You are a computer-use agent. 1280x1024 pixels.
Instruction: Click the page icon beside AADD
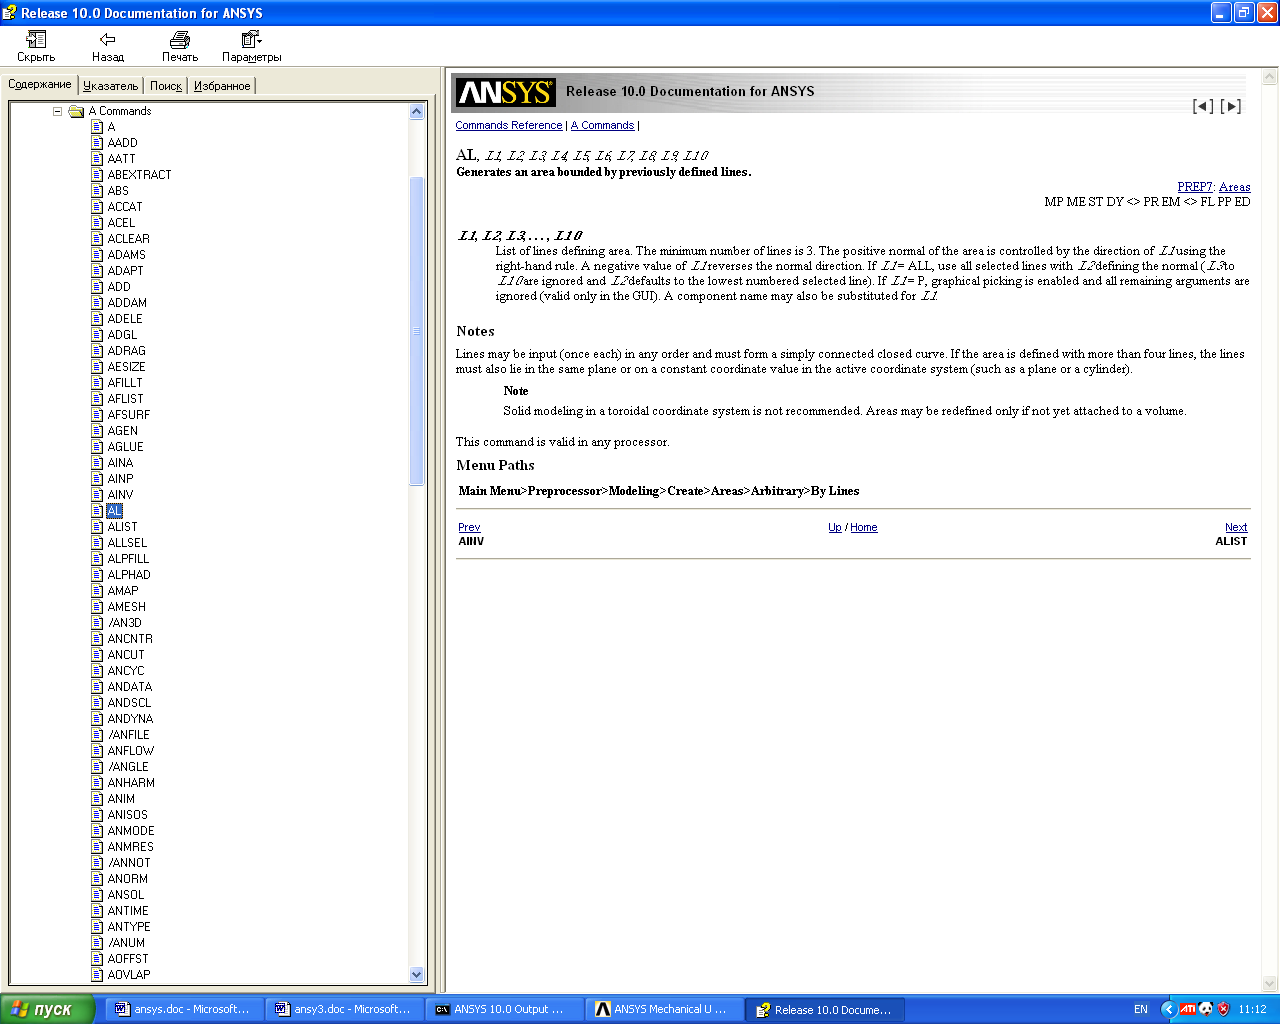[97, 143]
